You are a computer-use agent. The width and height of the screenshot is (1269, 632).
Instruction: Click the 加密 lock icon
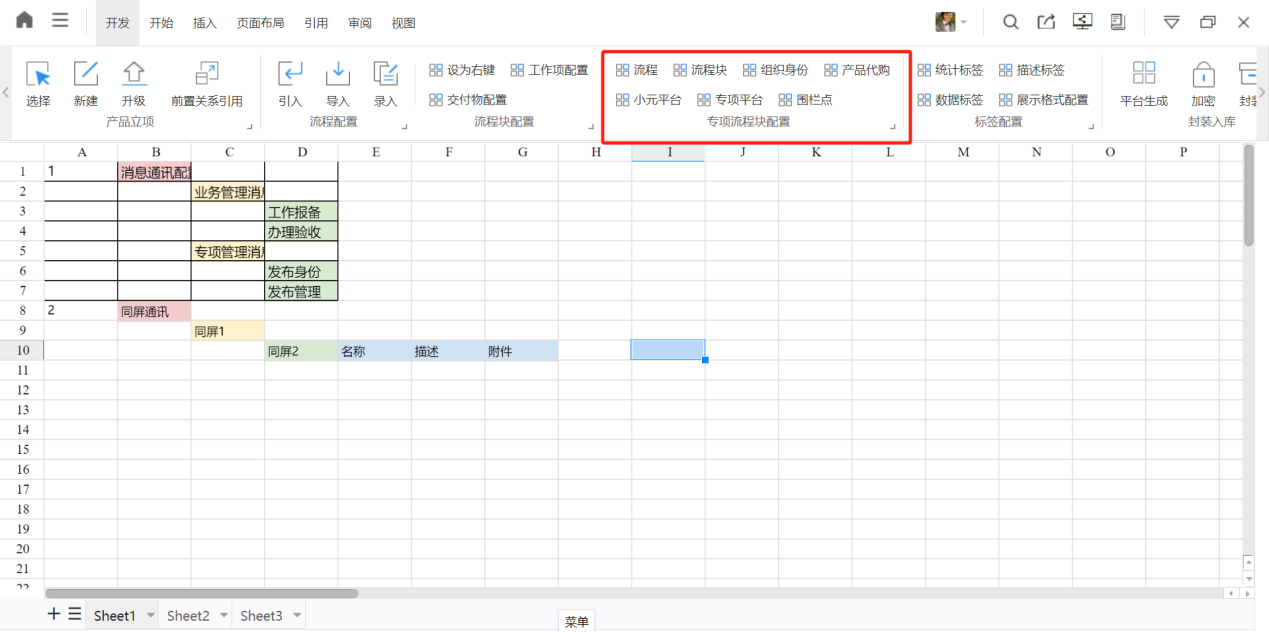(1203, 75)
